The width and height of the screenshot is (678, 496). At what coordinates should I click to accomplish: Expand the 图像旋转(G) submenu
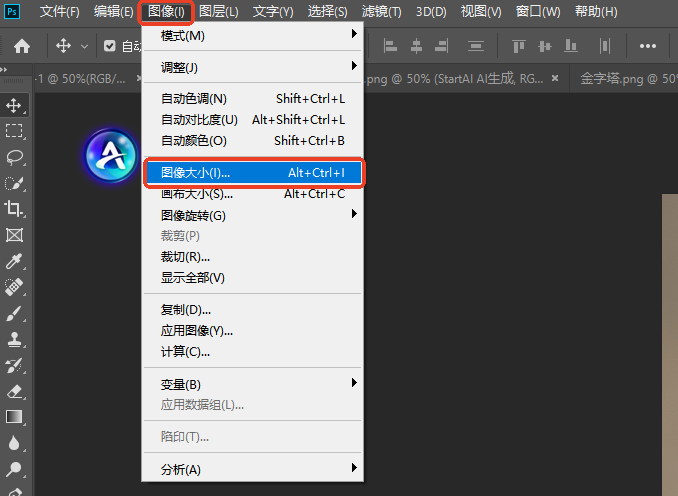click(354, 214)
